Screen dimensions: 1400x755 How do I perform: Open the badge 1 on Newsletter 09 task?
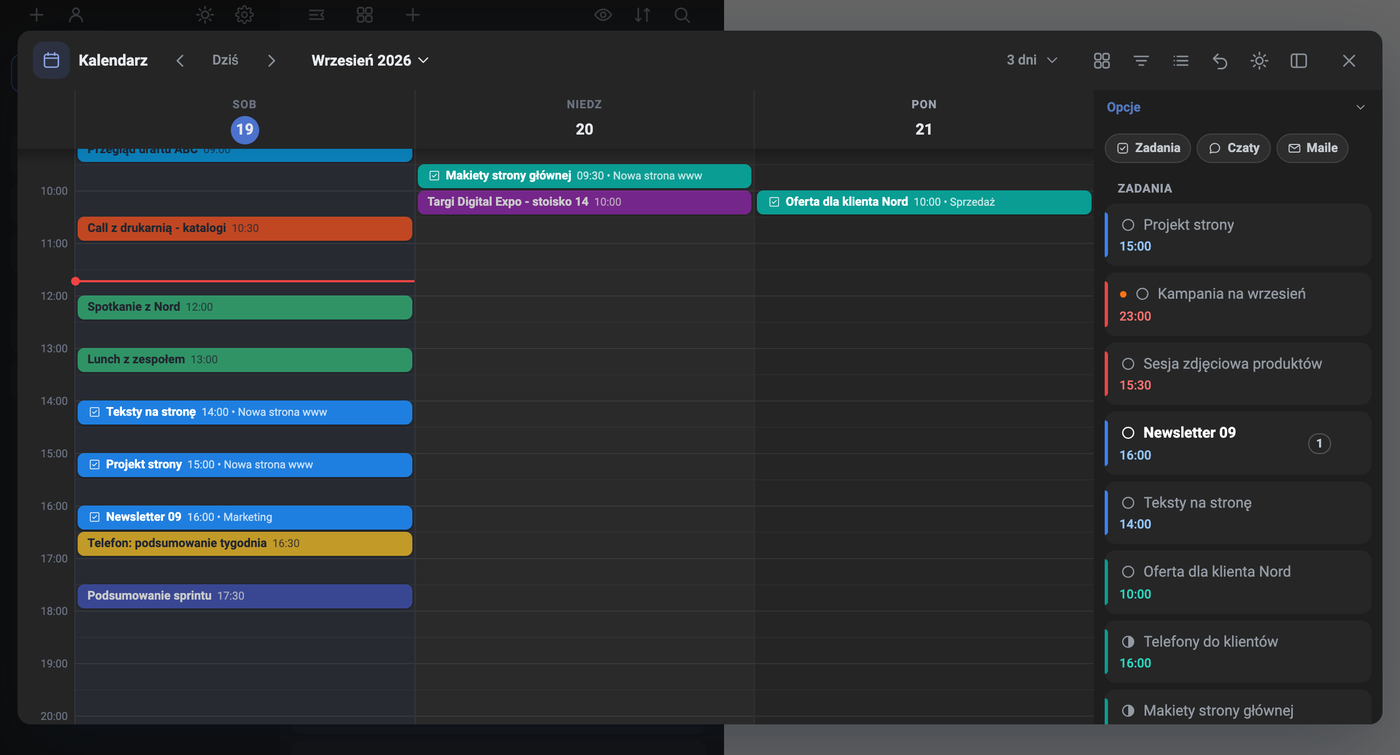tap(1319, 443)
